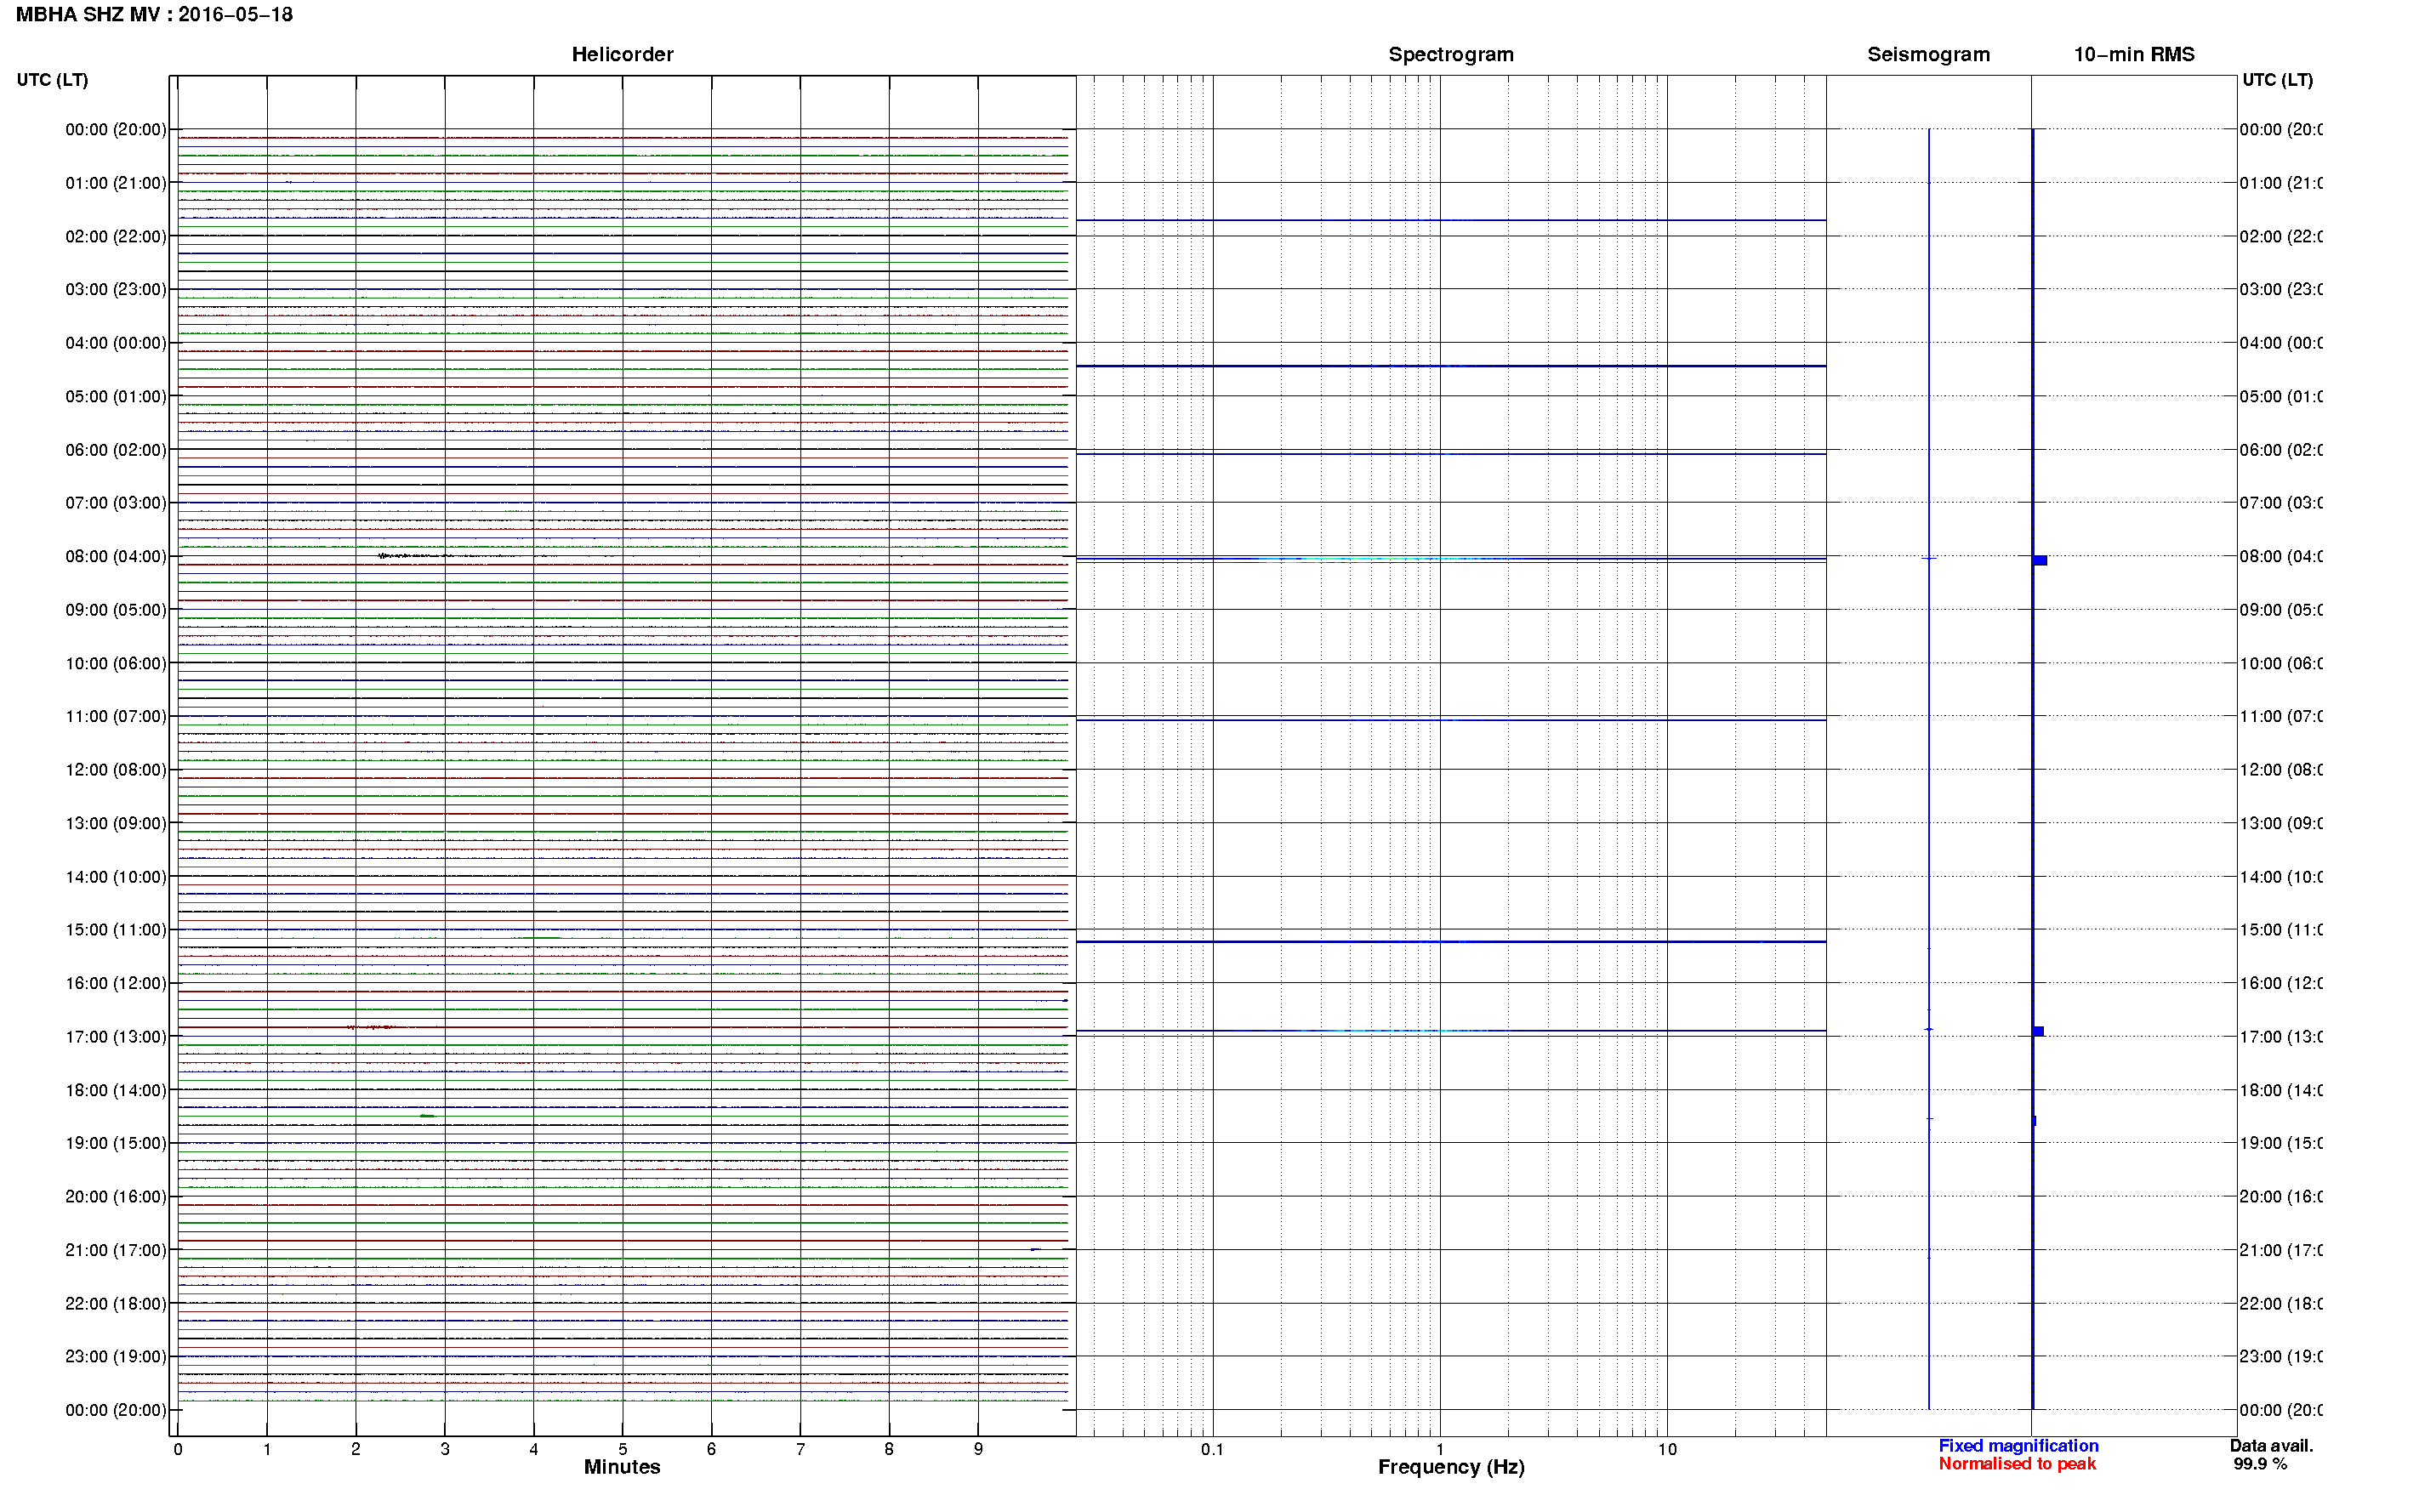Image resolution: width=2419 pixels, height=1512 pixels.
Task: Click the left 03:00 (23:00) time label
Action: pyautogui.click(x=116, y=290)
